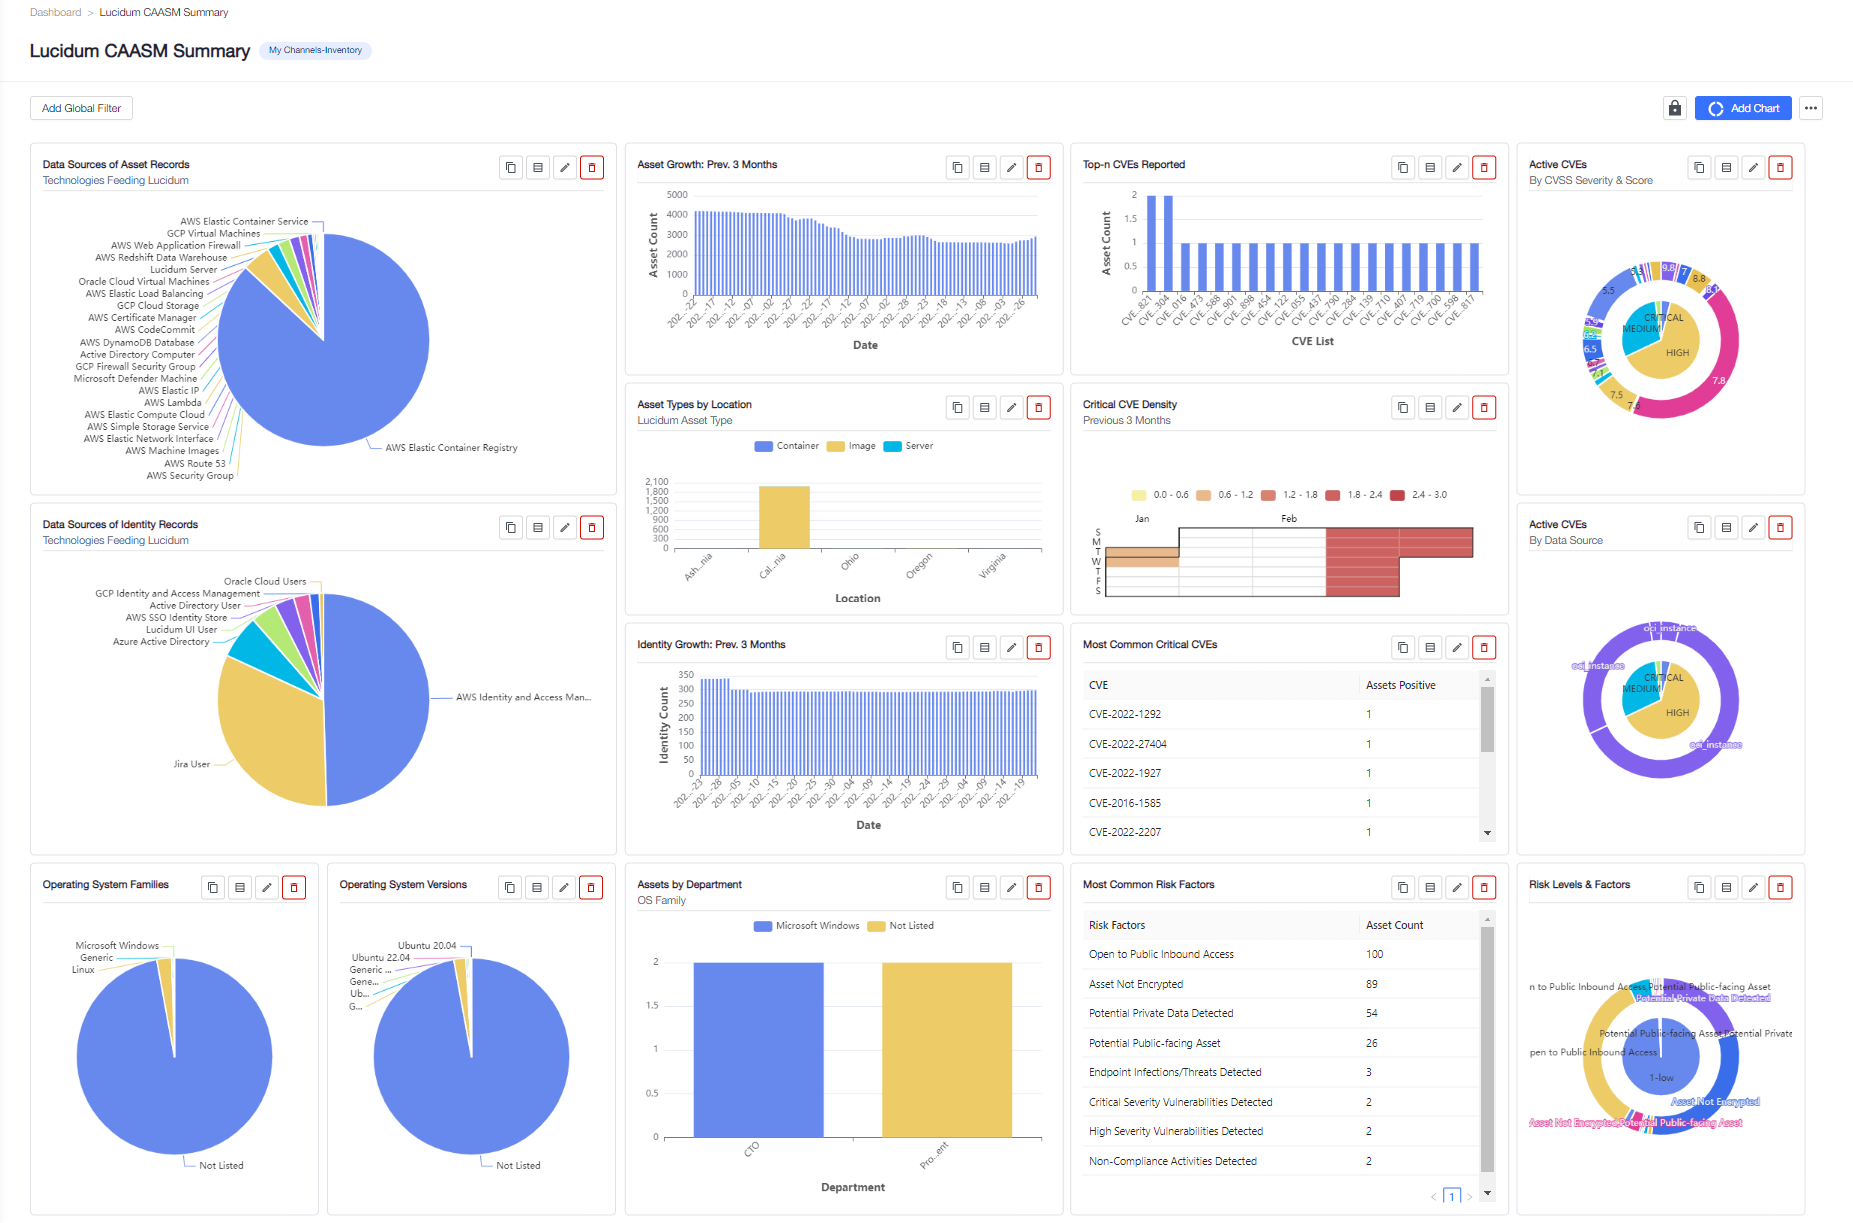Screen dimensions: 1853x1223
Task: Toggle the Server legend series
Action: coord(909,446)
